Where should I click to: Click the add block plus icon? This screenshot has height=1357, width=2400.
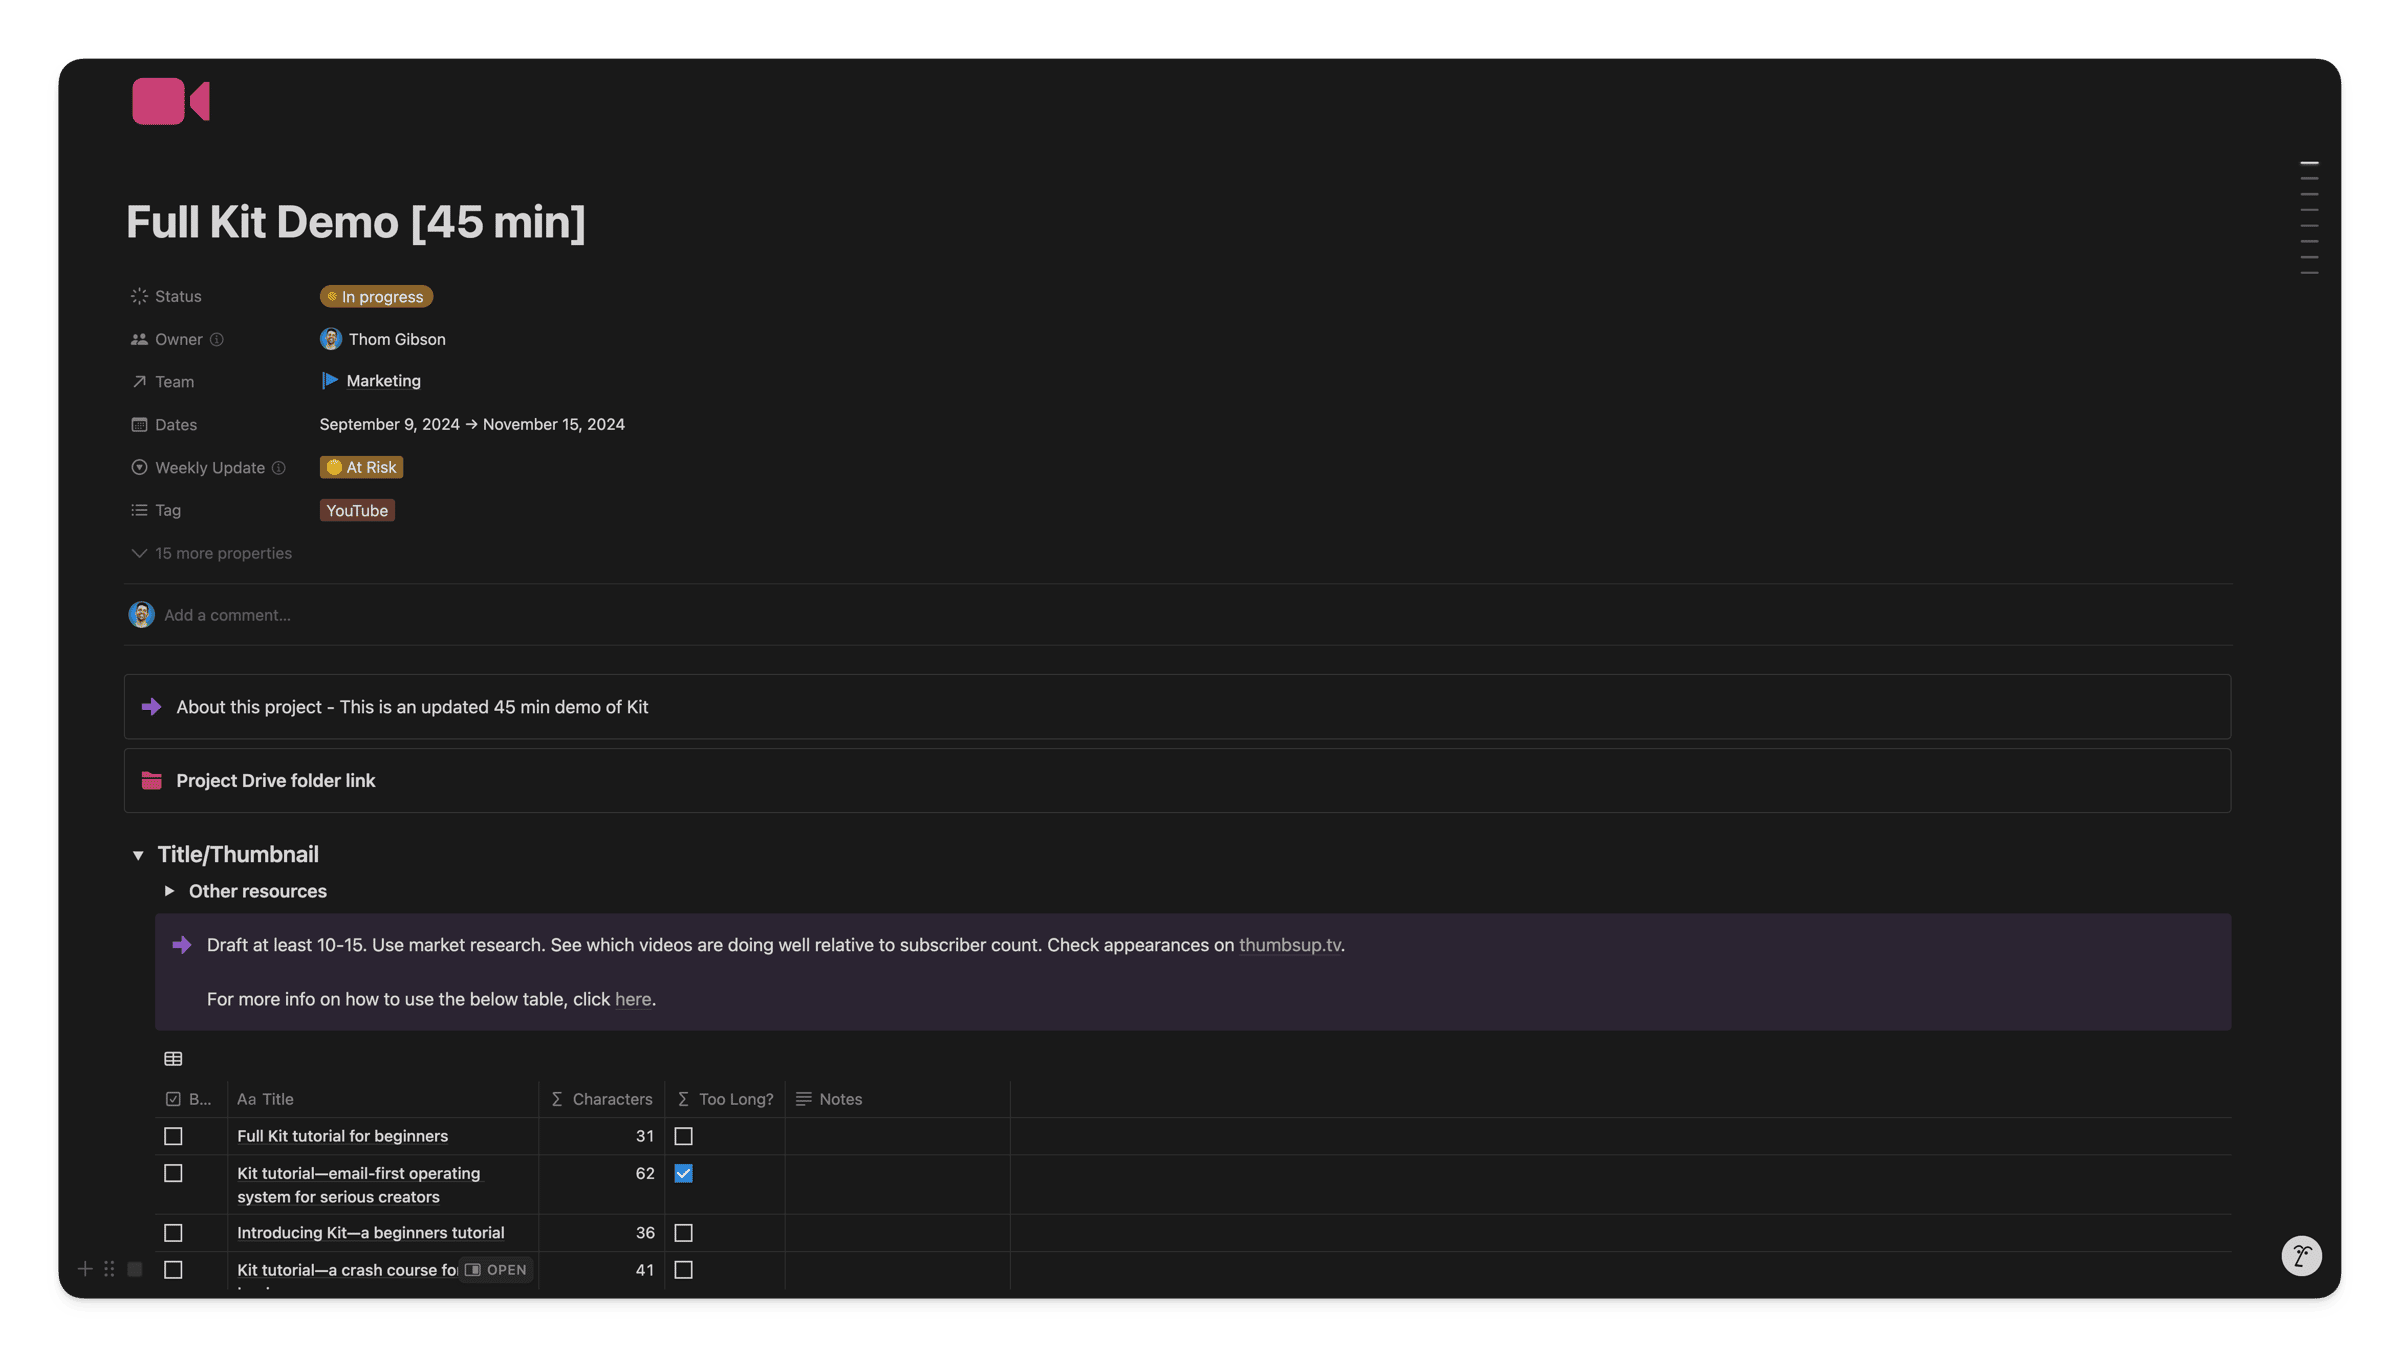(x=85, y=1269)
